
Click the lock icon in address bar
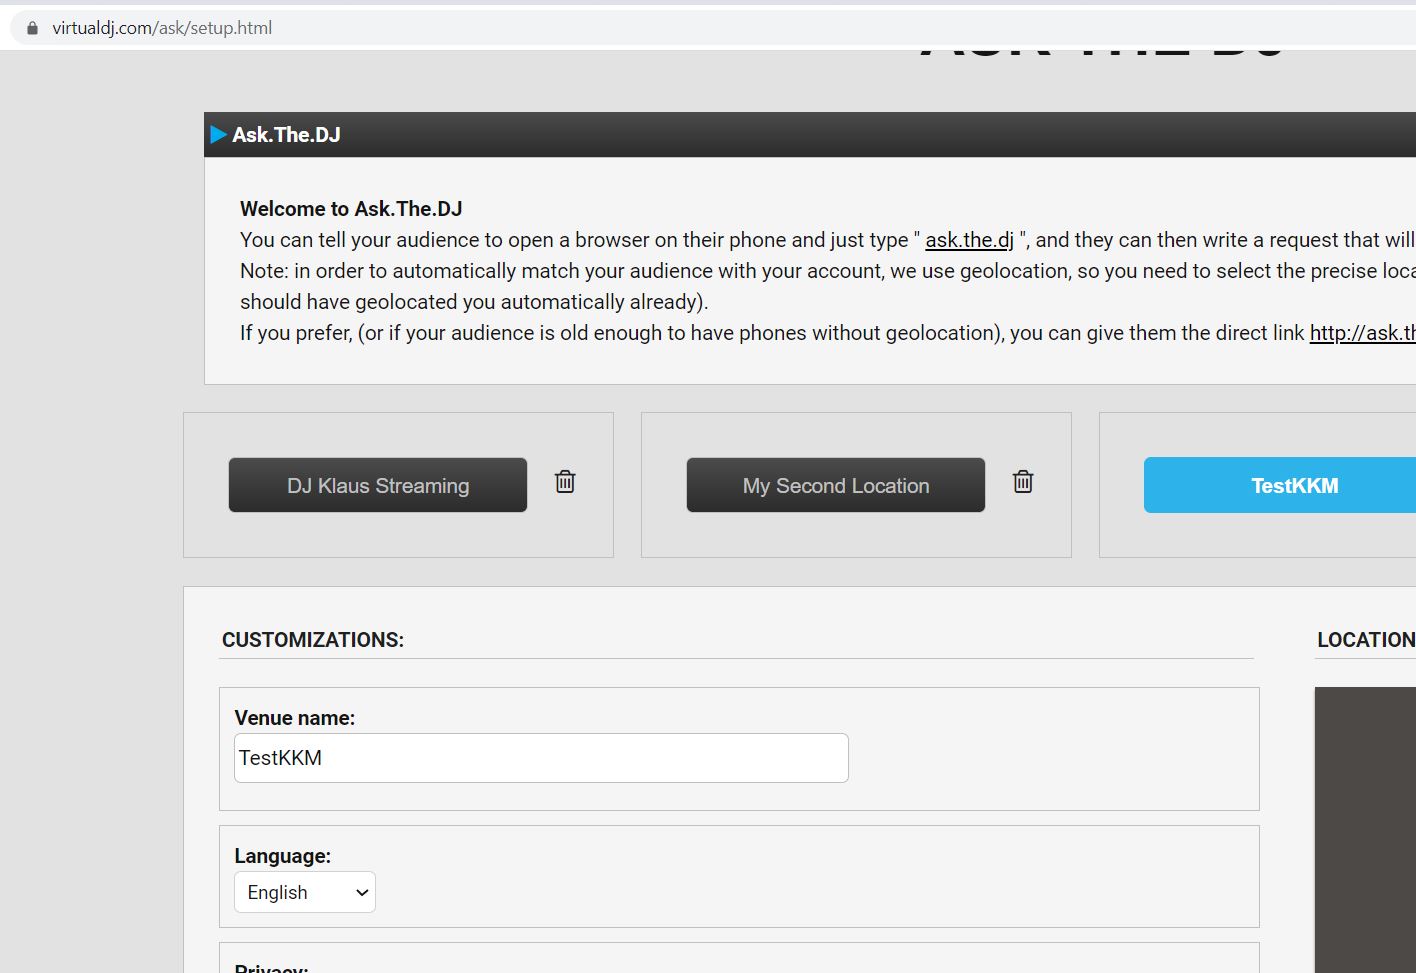coord(32,28)
